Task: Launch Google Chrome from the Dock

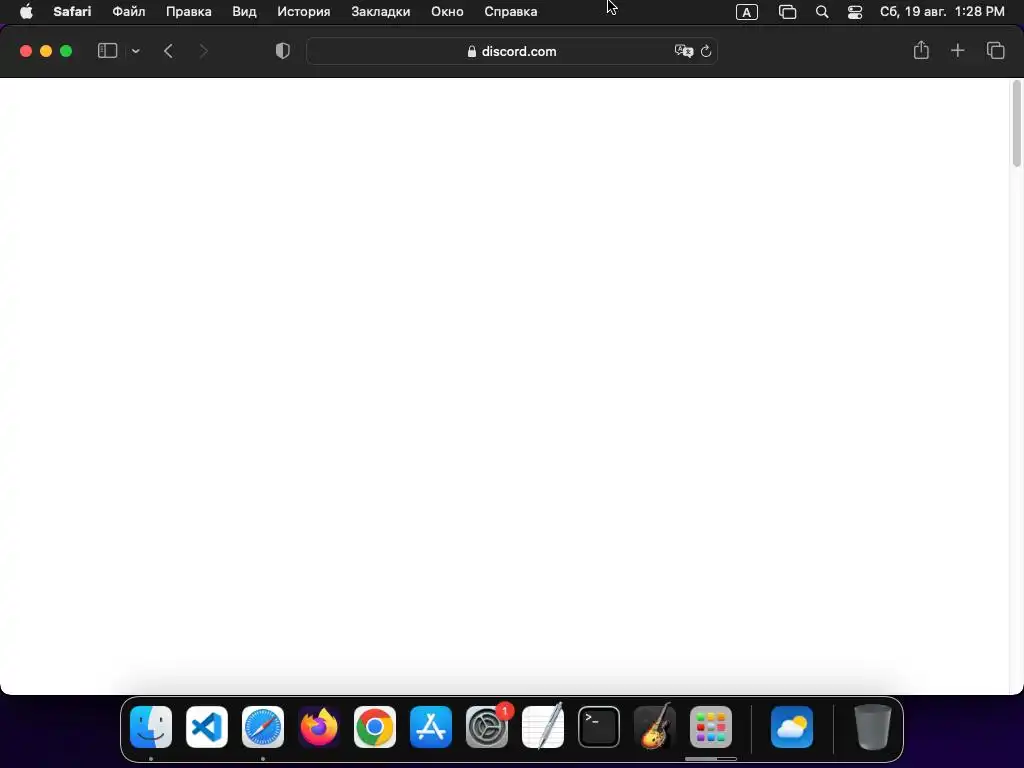Action: [x=375, y=727]
